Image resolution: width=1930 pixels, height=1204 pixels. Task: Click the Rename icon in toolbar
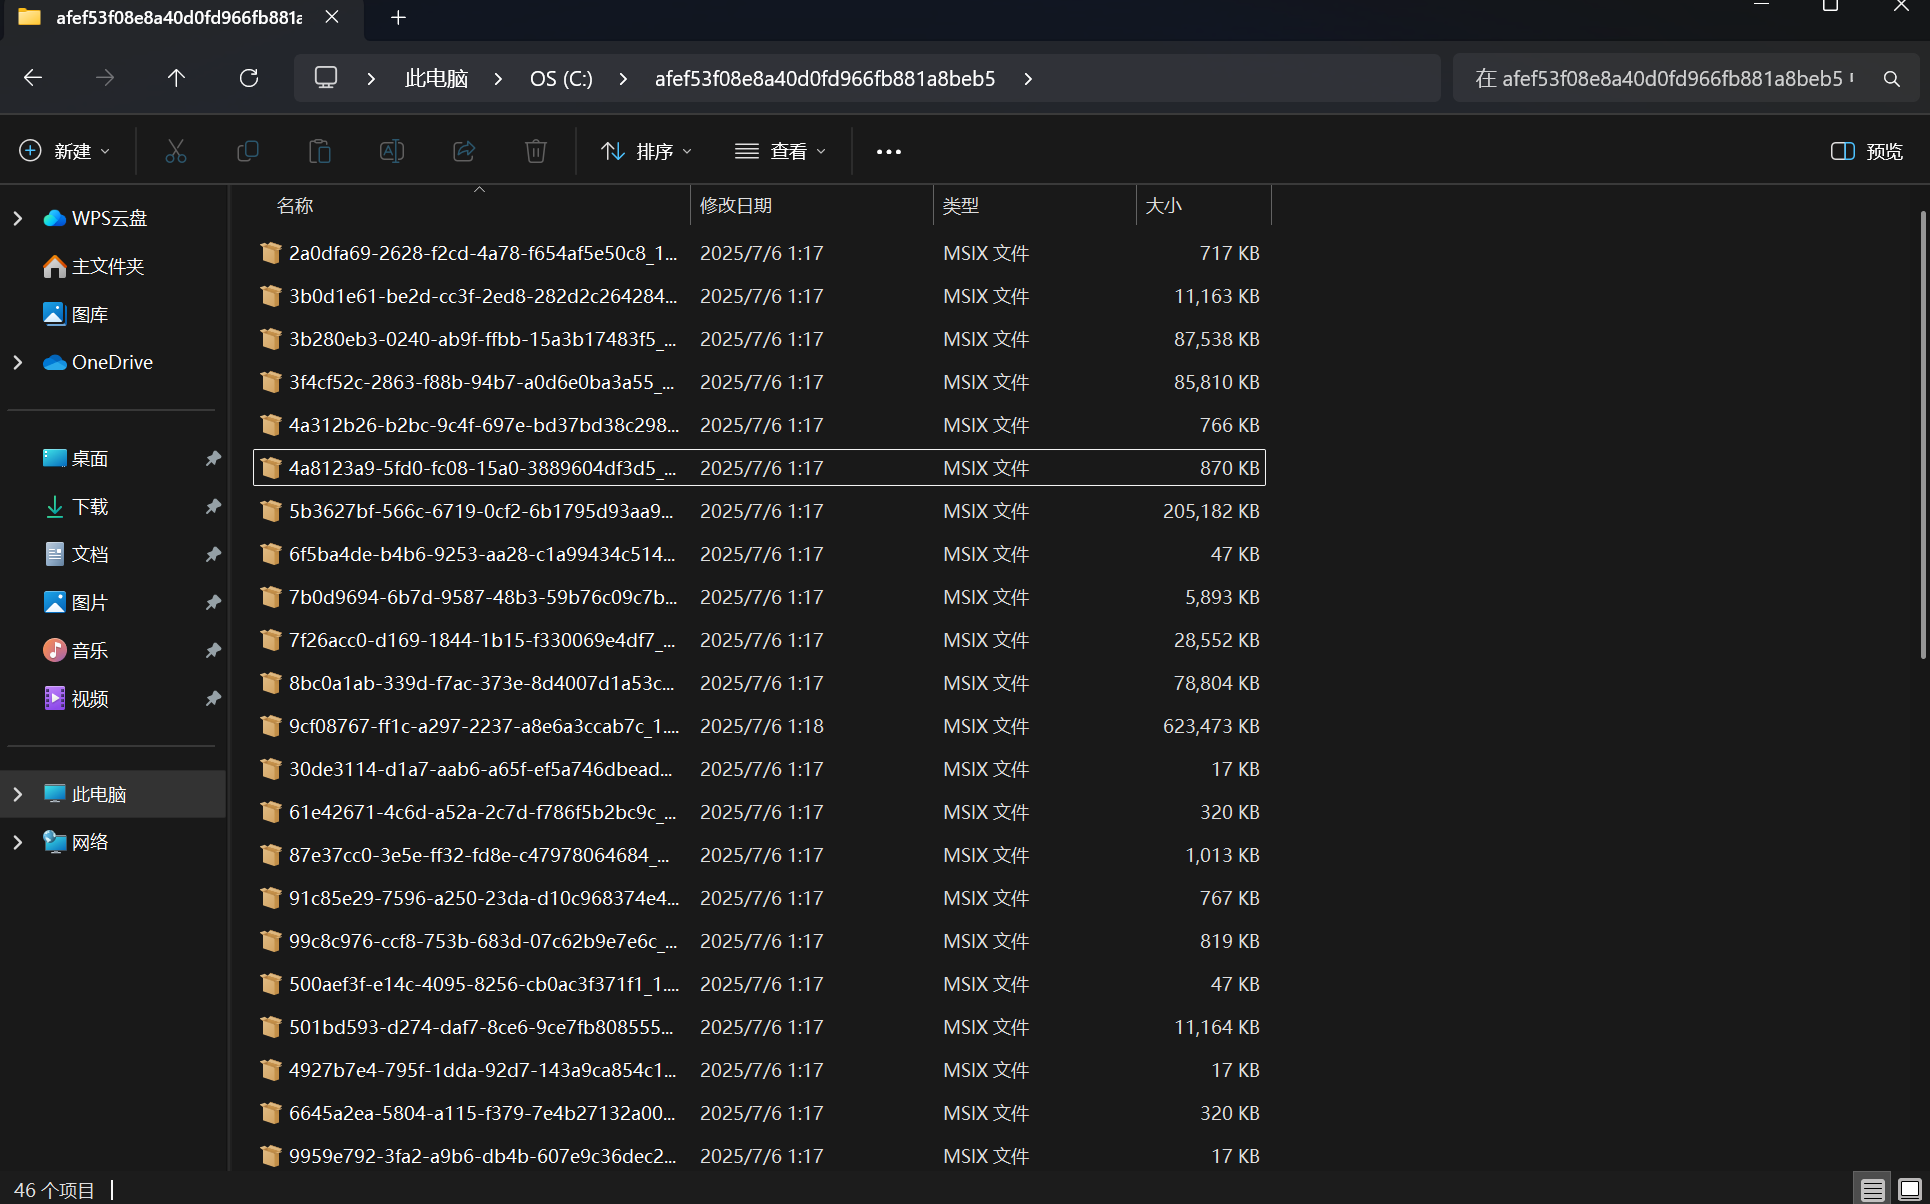391,151
